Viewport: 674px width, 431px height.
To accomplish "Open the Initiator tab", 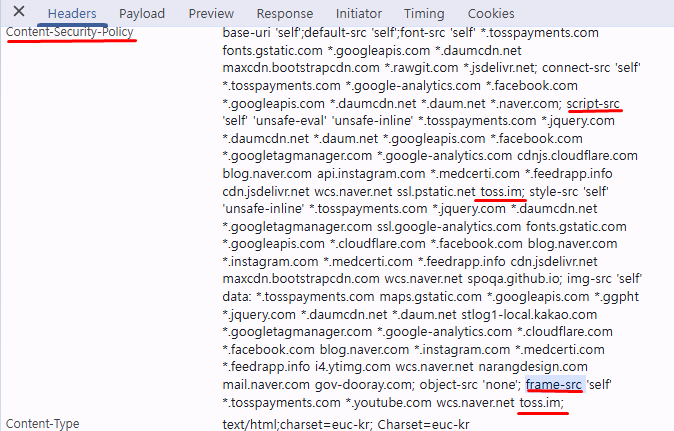I will (x=358, y=13).
